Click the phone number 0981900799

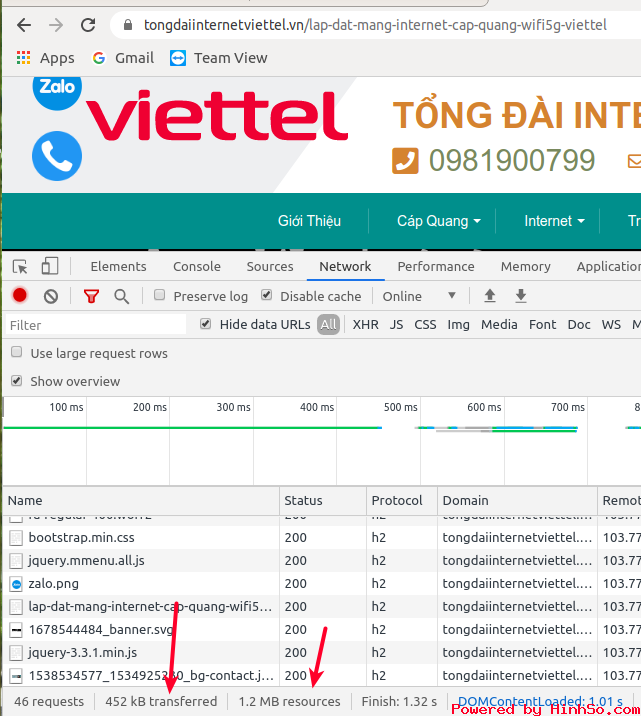coord(512,161)
